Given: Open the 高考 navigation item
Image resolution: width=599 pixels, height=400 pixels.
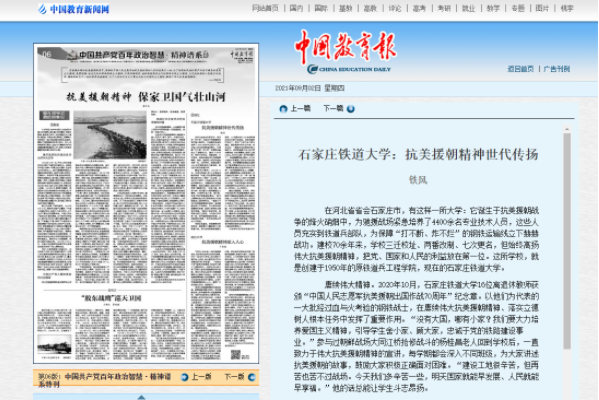Looking at the screenshot, I should pos(419,8).
